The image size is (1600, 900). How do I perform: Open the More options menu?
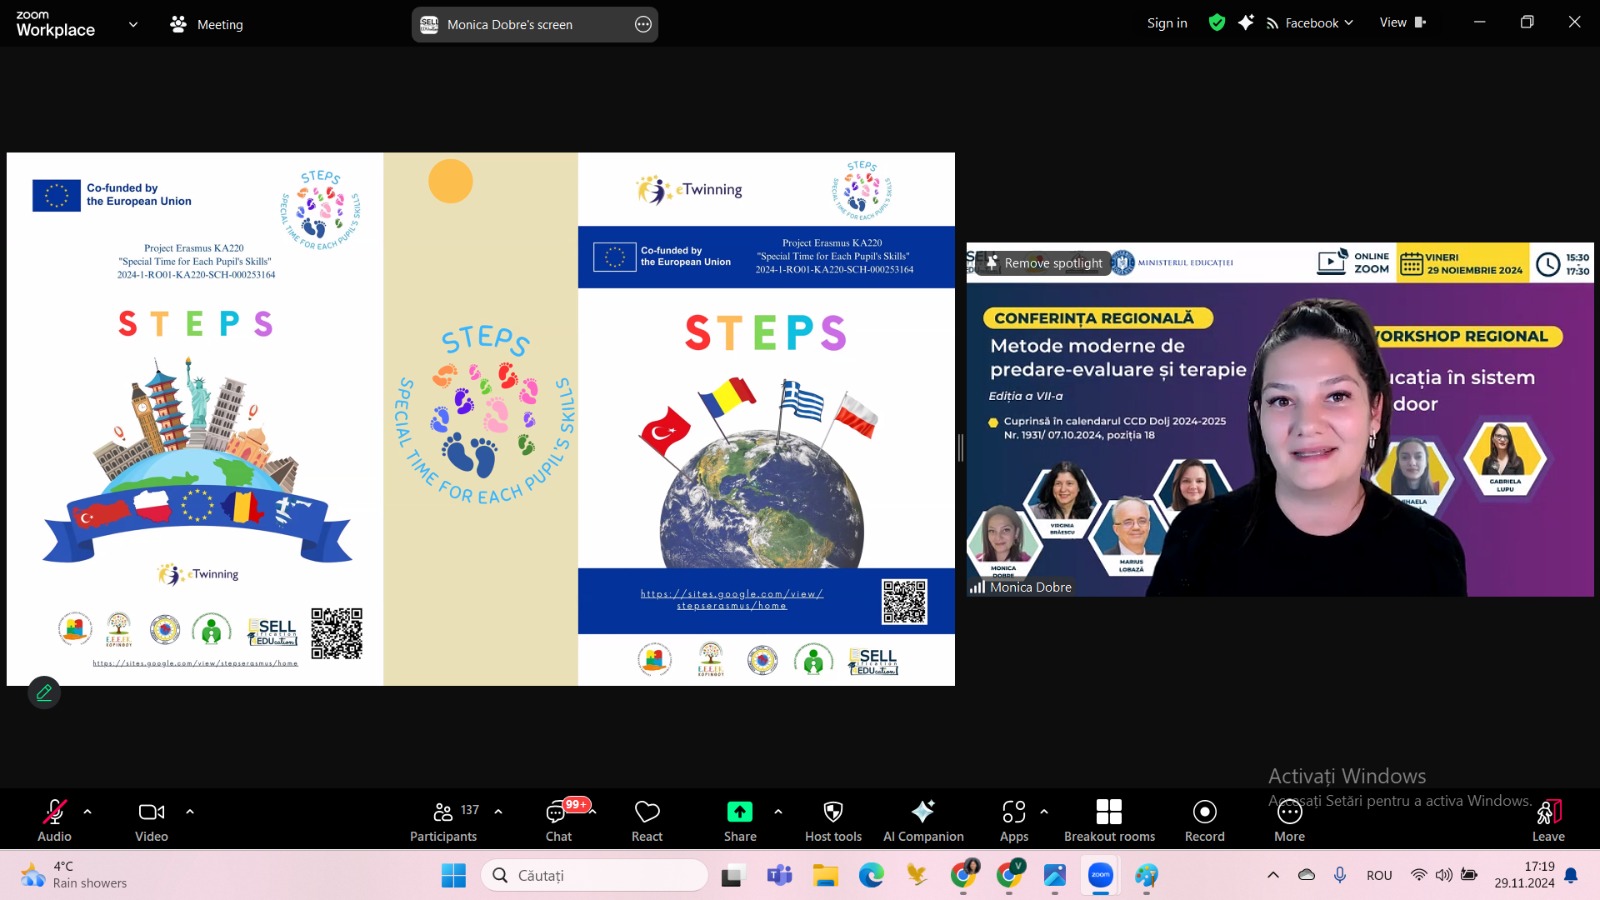(x=1289, y=819)
